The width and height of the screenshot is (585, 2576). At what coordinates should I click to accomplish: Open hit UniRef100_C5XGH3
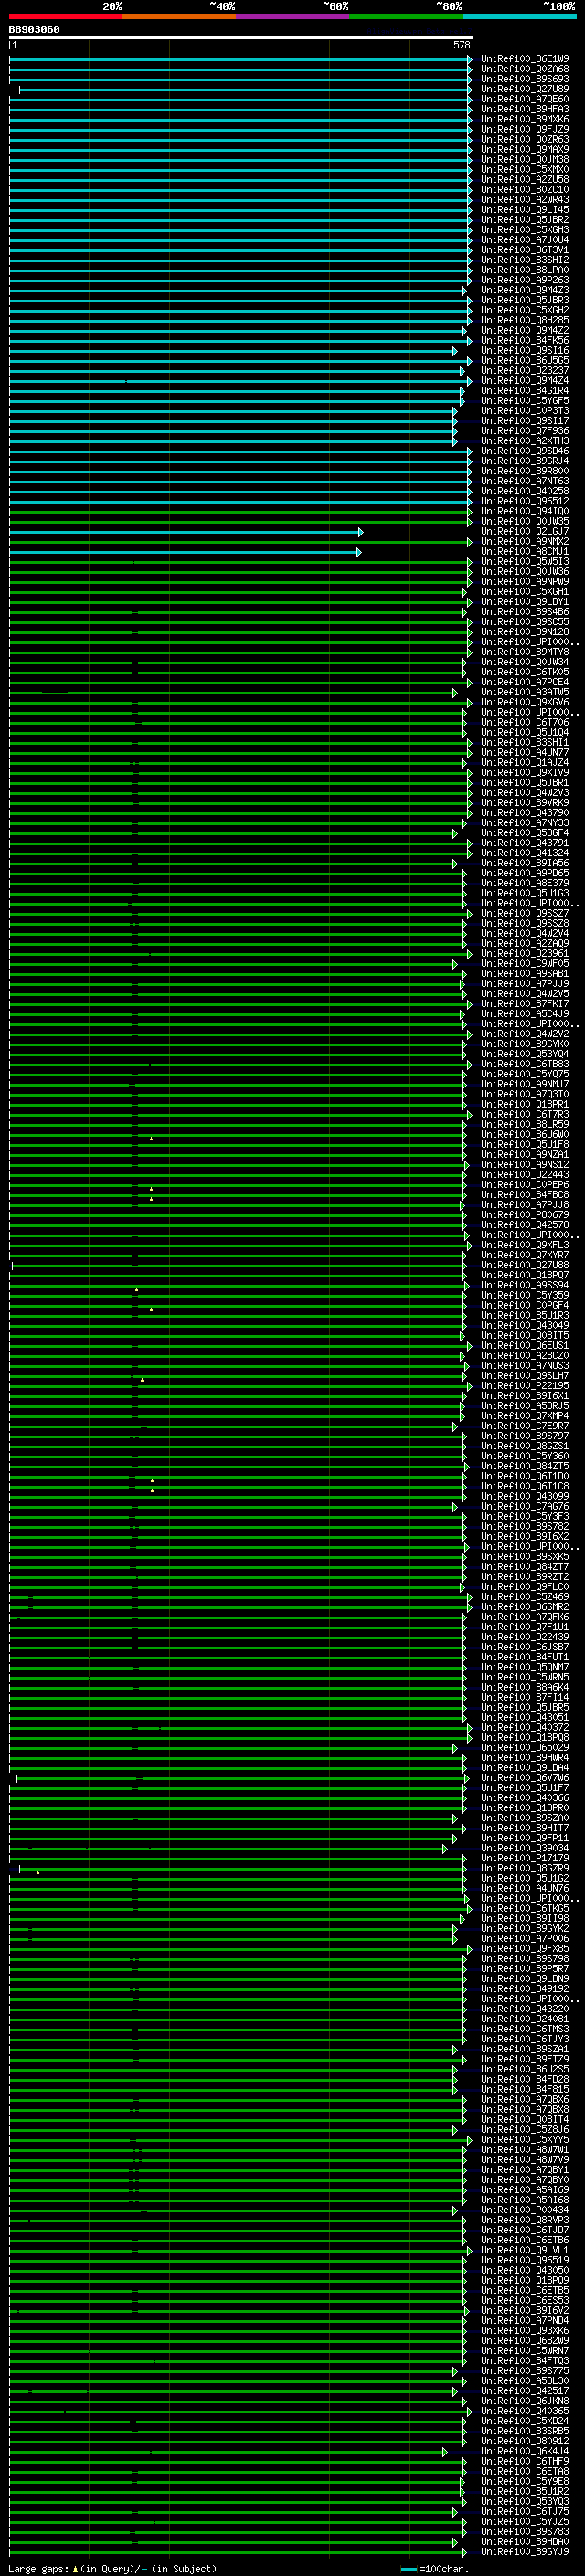525,230
